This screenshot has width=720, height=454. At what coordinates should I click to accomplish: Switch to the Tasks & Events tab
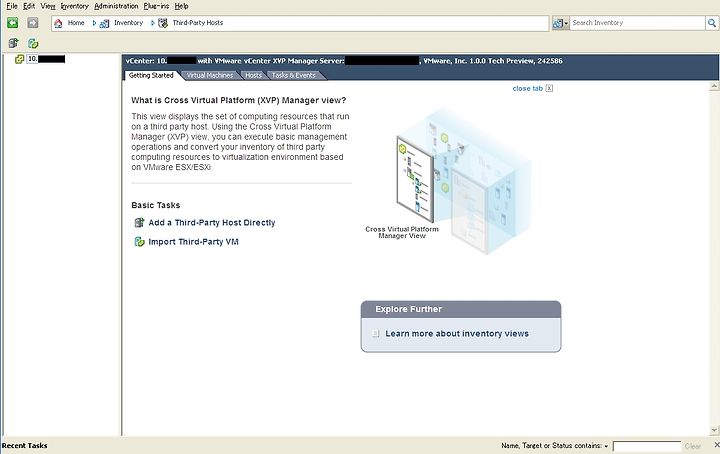(294, 75)
